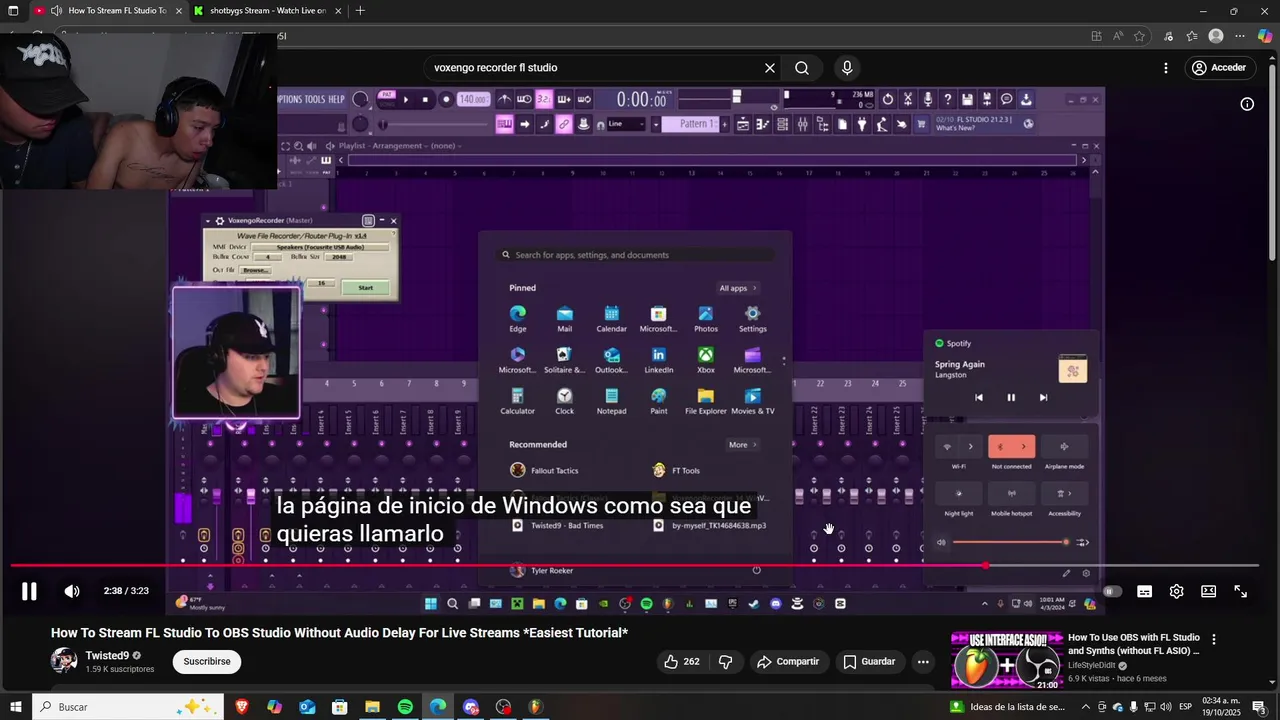The image size is (1280, 720).
Task: Mute the YouTube player volume
Action: click(x=72, y=591)
